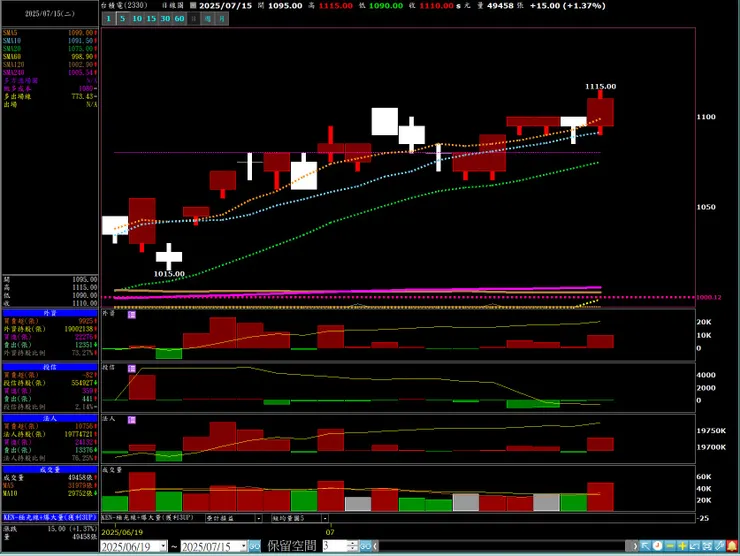Switch to the monthly (月) chart period
This screenshot has height=556, width=740.
(222, 18)
